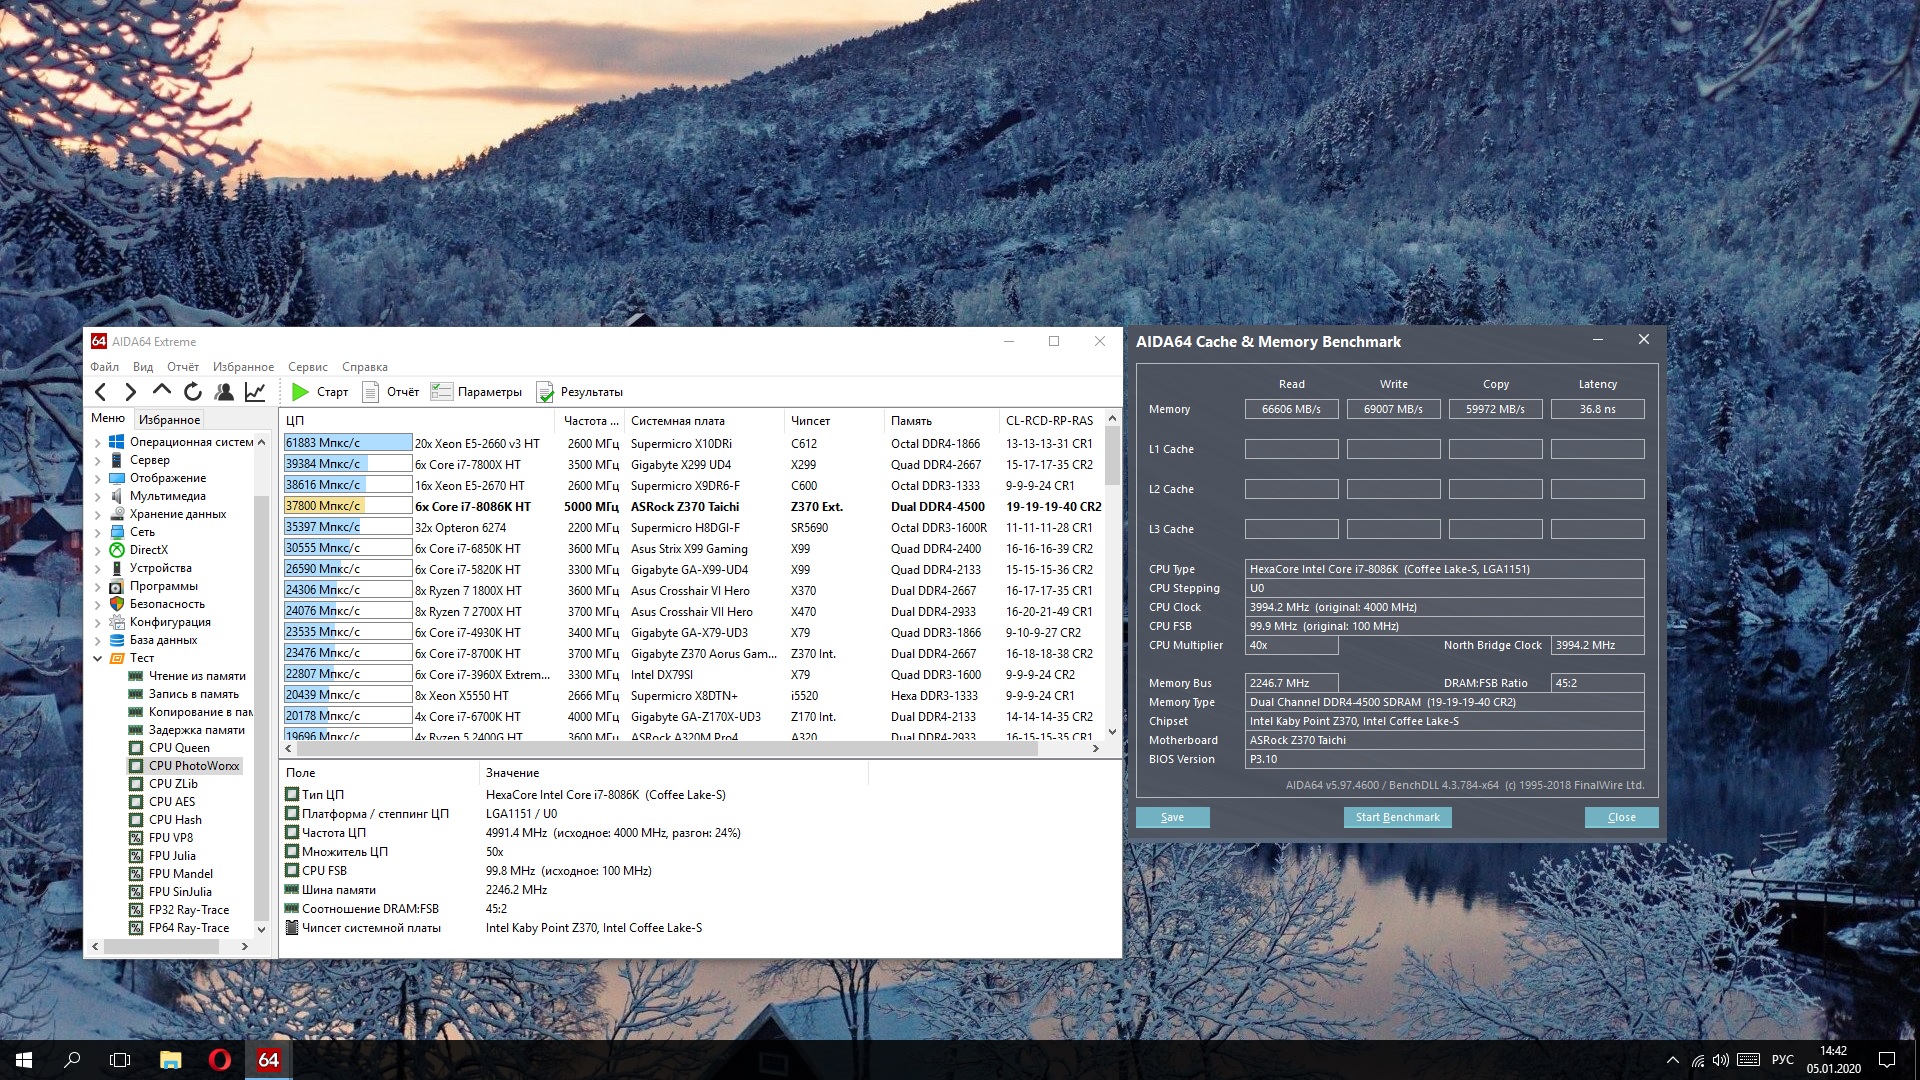Screen dimensions: 1920x1080
Task: Click the Start Benchmark button
Action: (1397, 817)
